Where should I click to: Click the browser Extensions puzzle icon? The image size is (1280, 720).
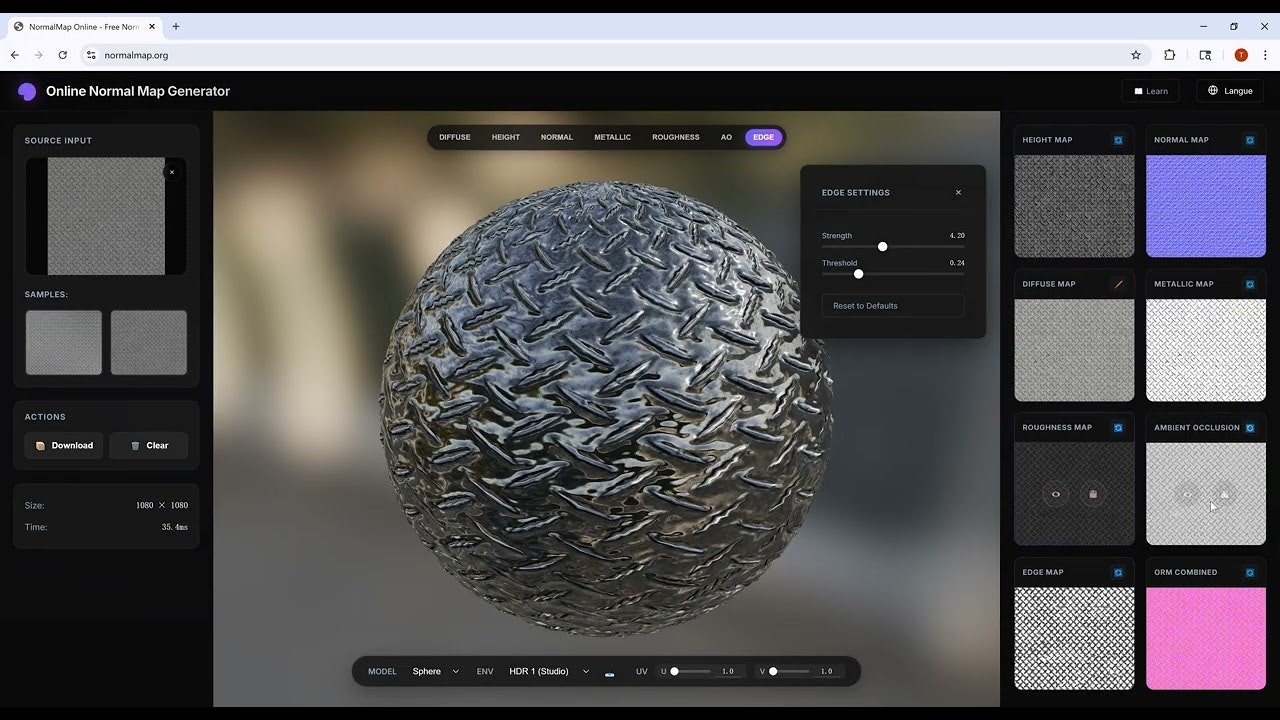pos(1169,55)
